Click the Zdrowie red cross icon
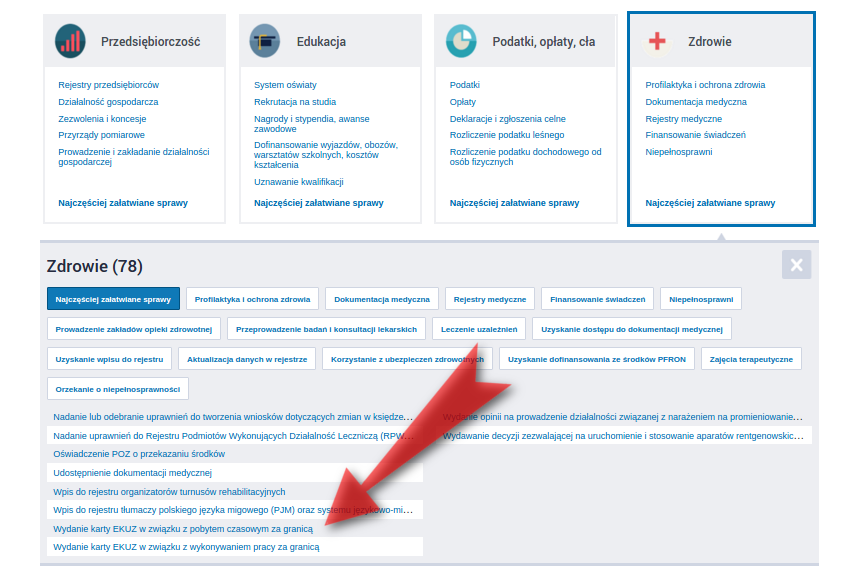The width and height of the screenshot is (848, 582). pyautogui.click(x=657, y=41)
